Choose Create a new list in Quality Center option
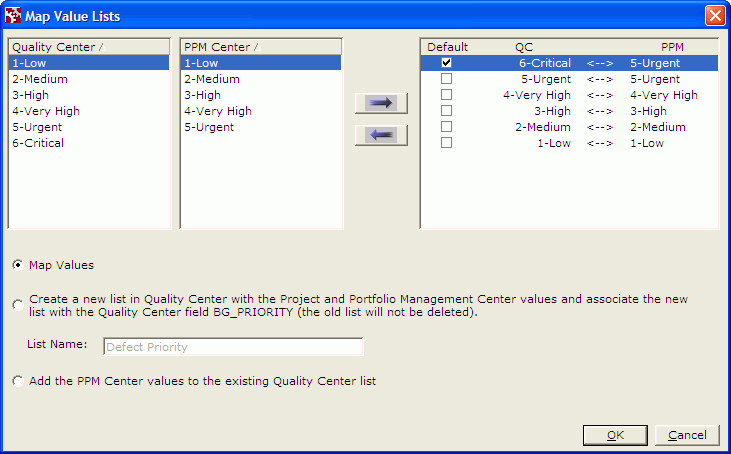Screen dimensions: 731x454 pos(18,305)
